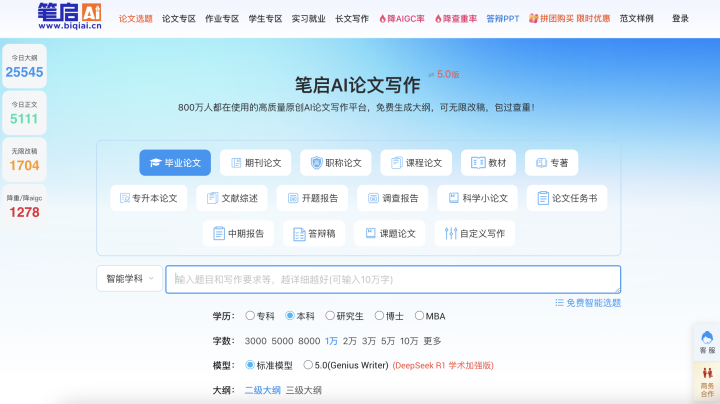Image resolution: width=720 pixels, height=404 pixels.
Task: Open the 学生专区 nav tab
Action: click(265, 19)
